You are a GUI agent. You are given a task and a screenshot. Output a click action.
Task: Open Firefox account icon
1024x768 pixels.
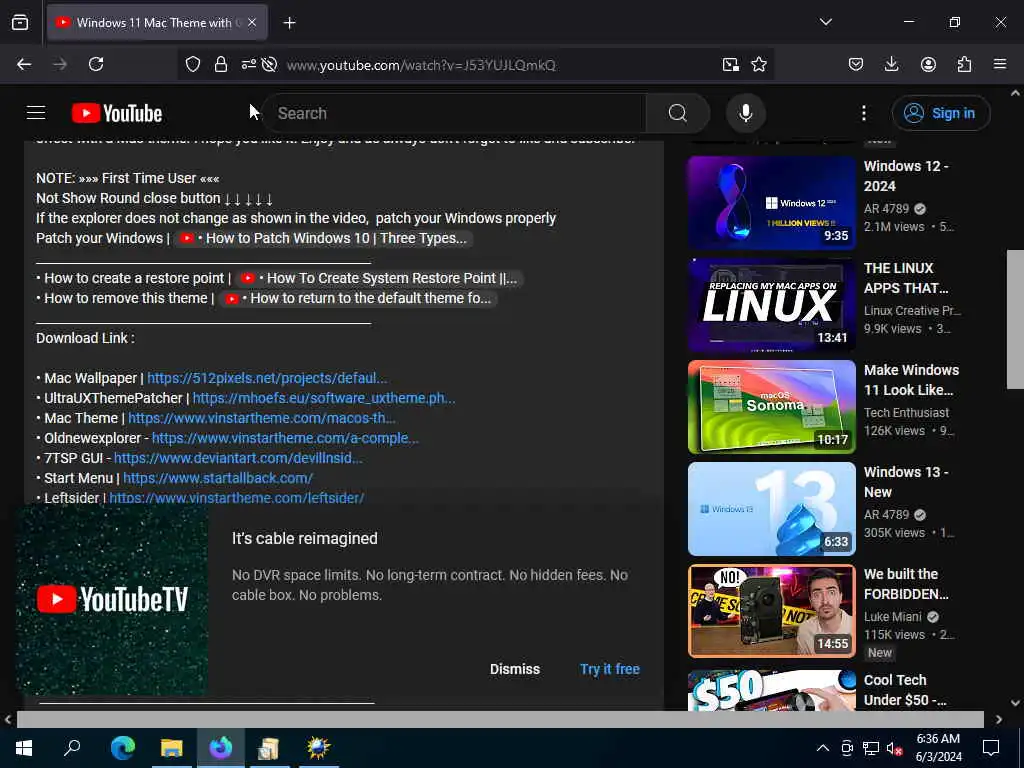(928, 64)
